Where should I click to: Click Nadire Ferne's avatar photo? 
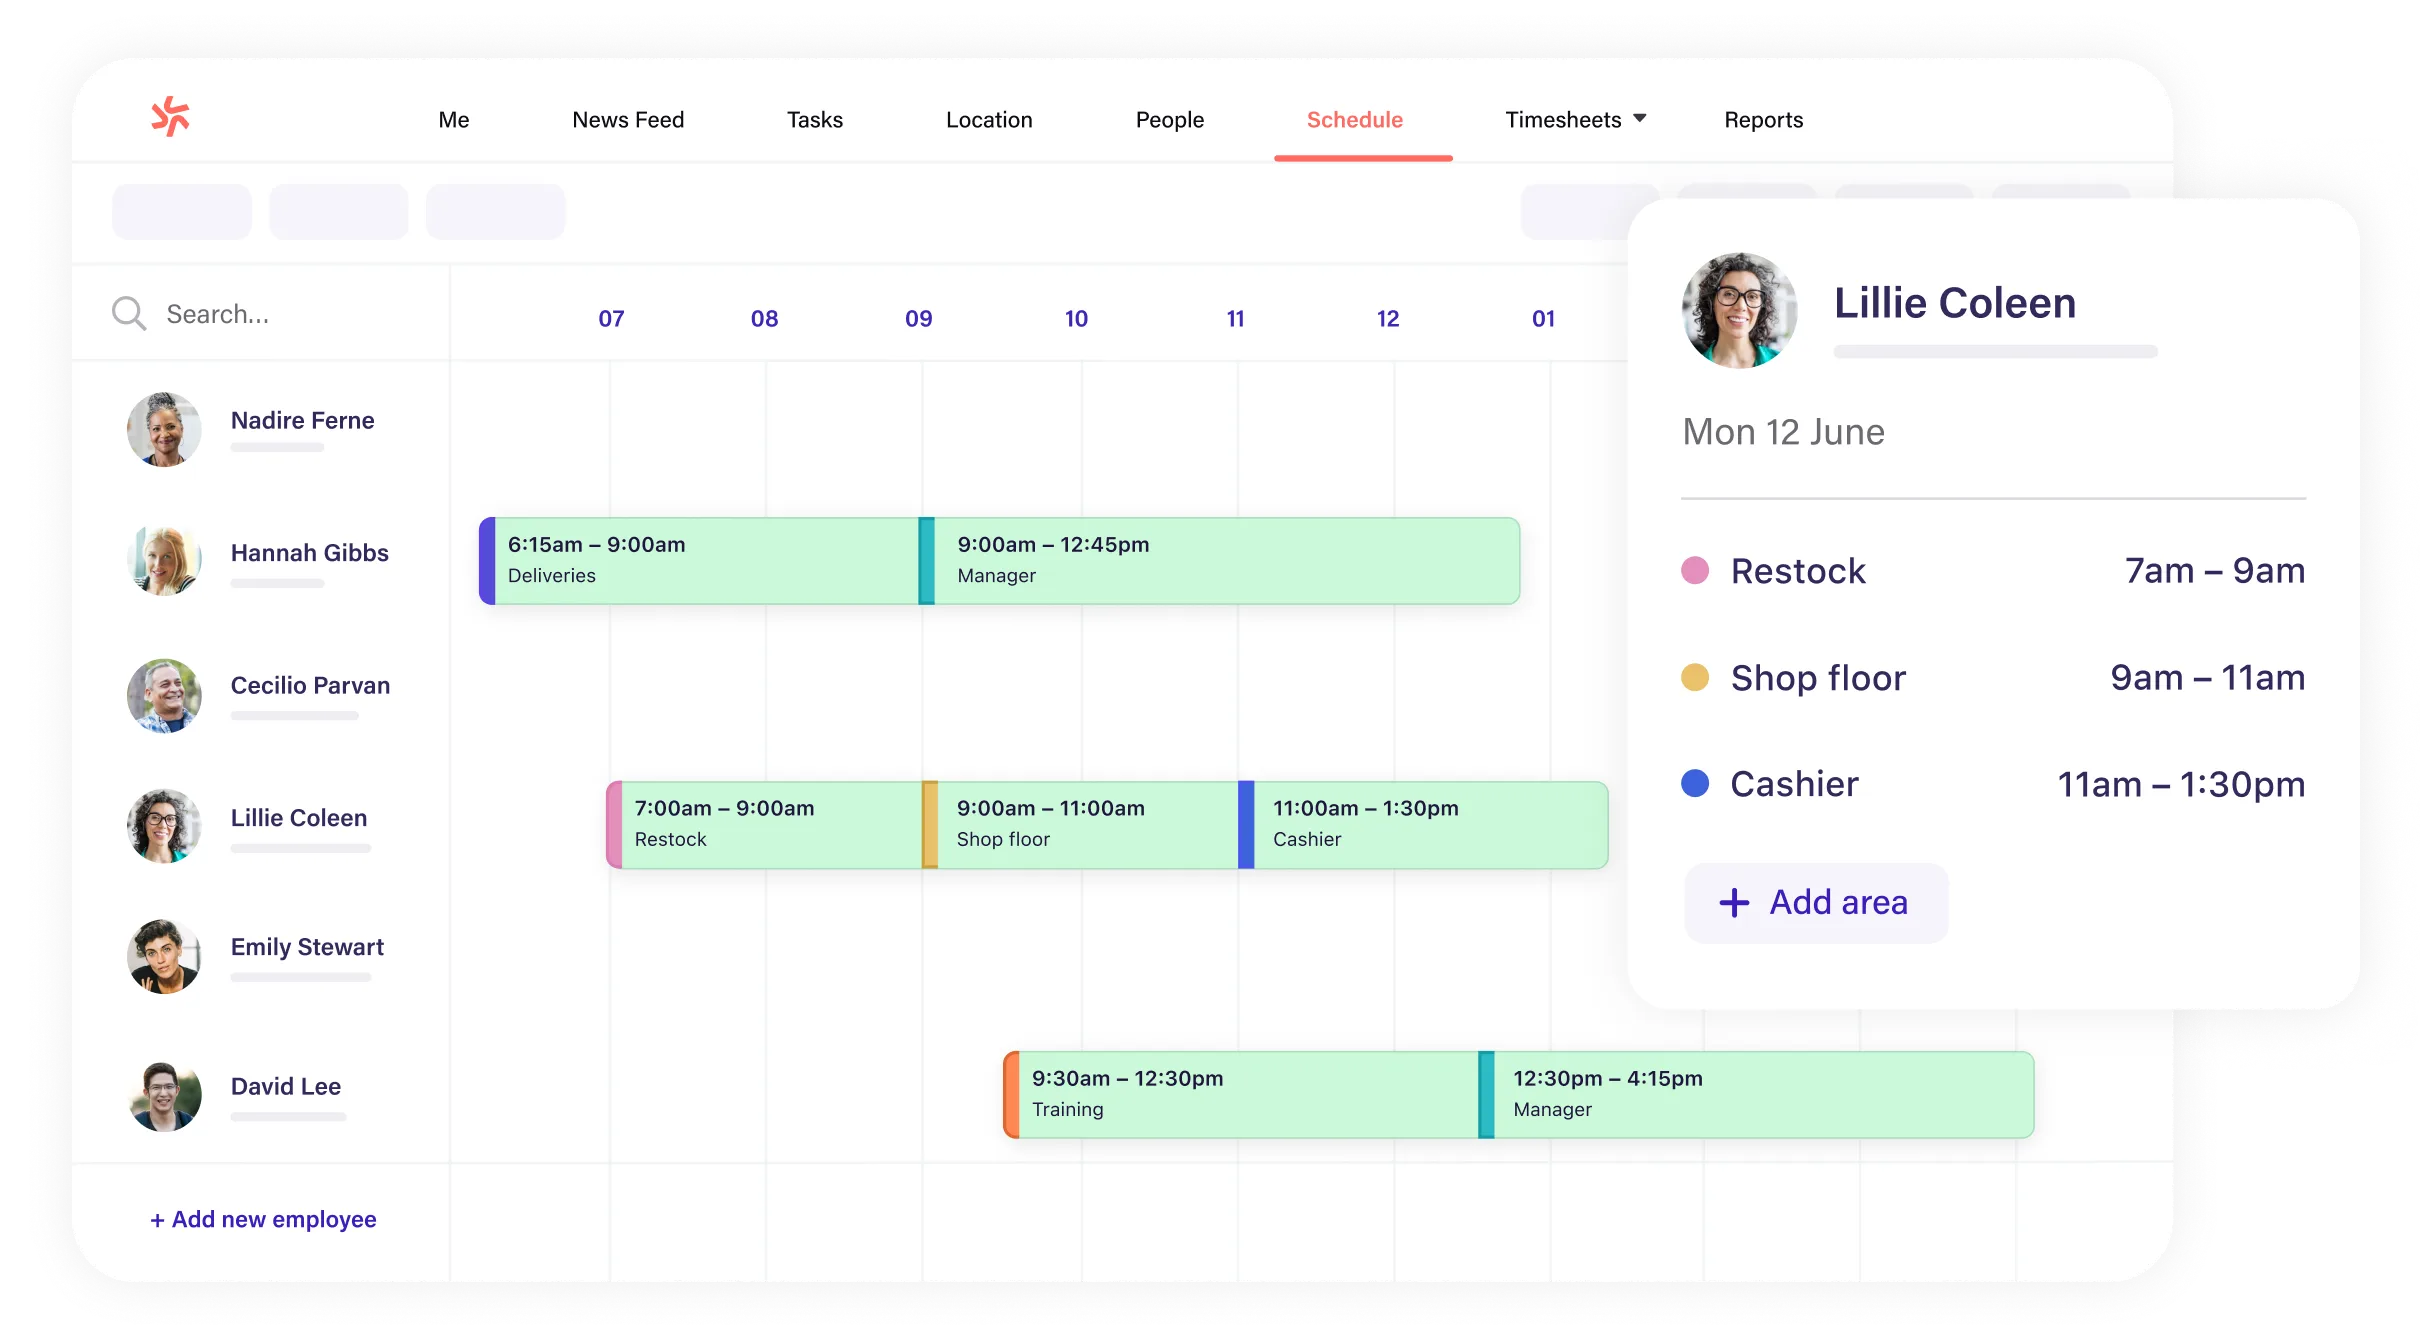click(165, 429)
